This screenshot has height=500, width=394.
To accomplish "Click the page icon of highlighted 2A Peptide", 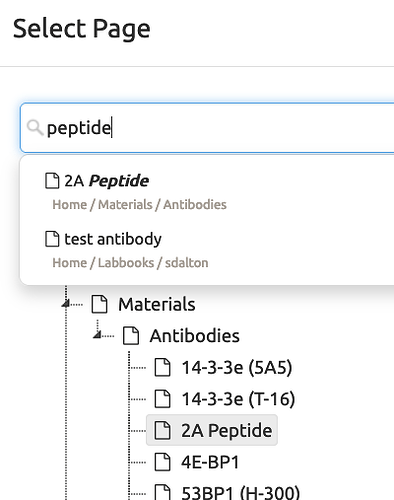I will 163,430.
